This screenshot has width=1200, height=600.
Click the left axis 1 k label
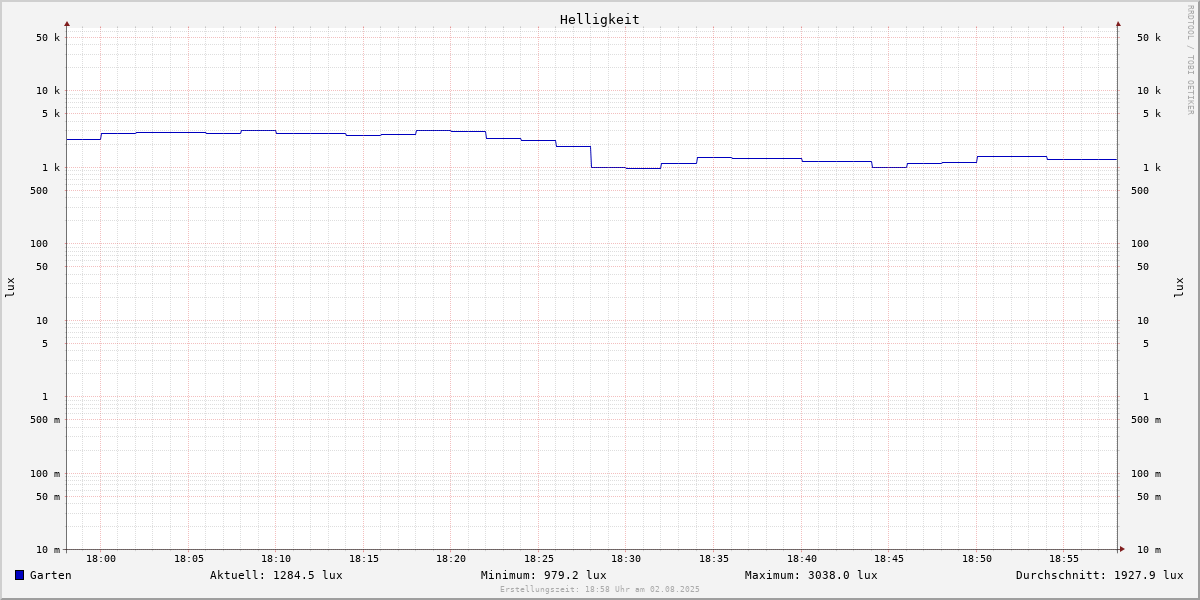51,168
